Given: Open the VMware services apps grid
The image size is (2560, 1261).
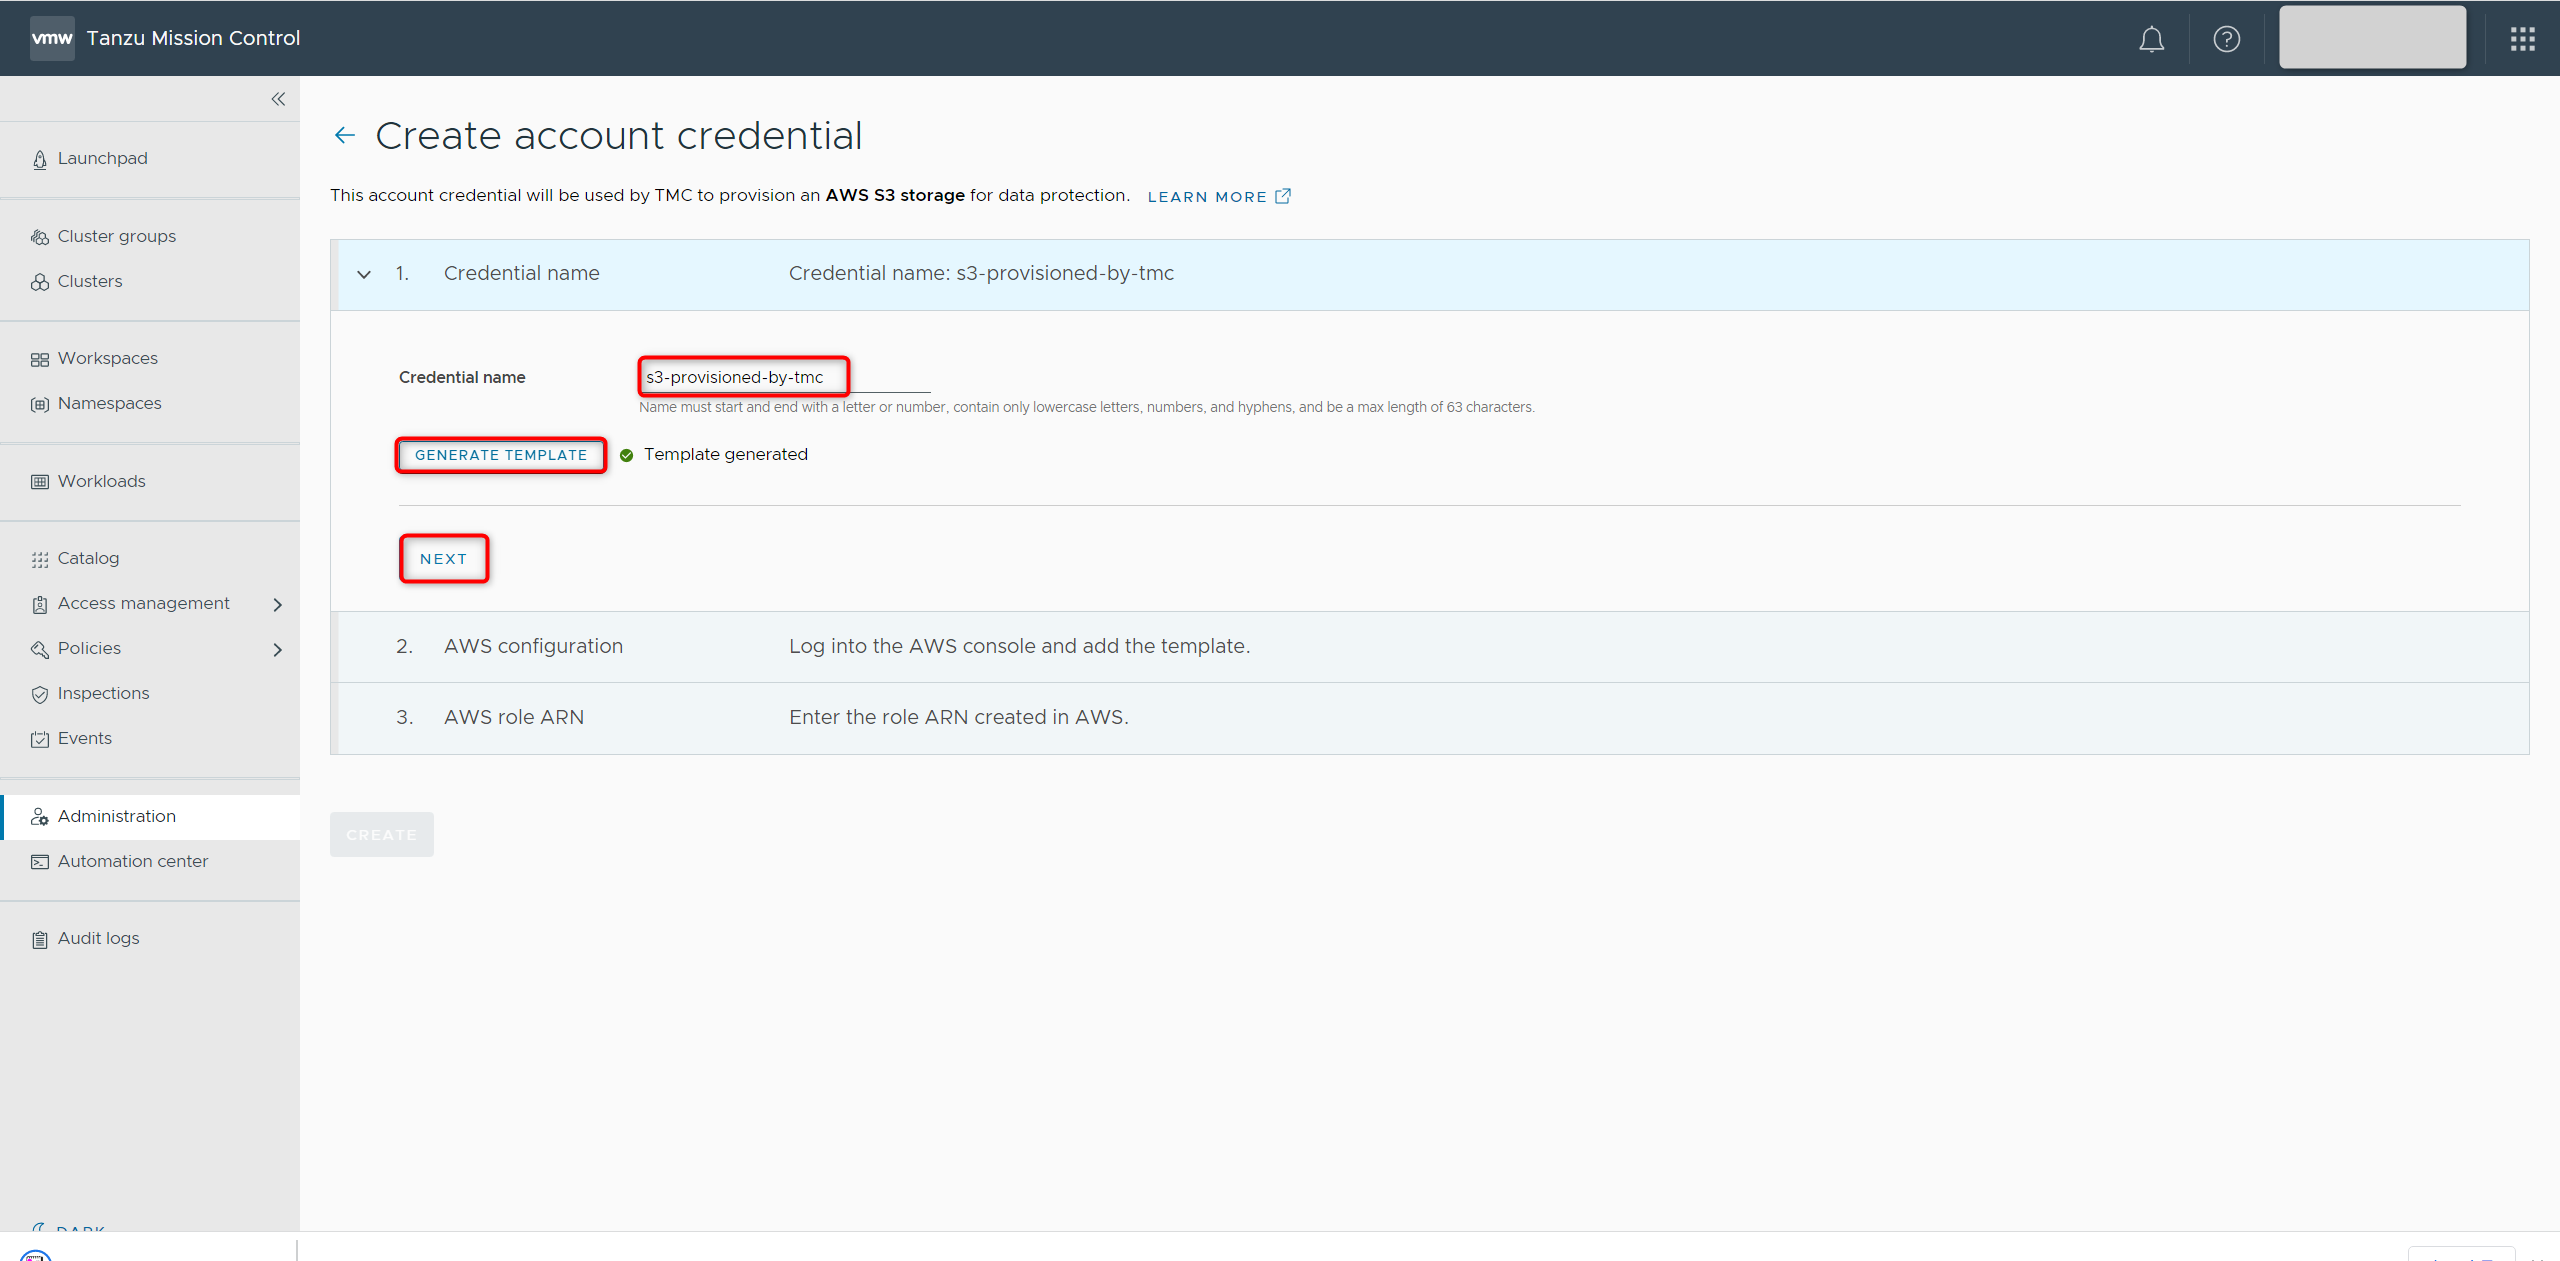Looking at the screenshot, I should click(2522, 39).
